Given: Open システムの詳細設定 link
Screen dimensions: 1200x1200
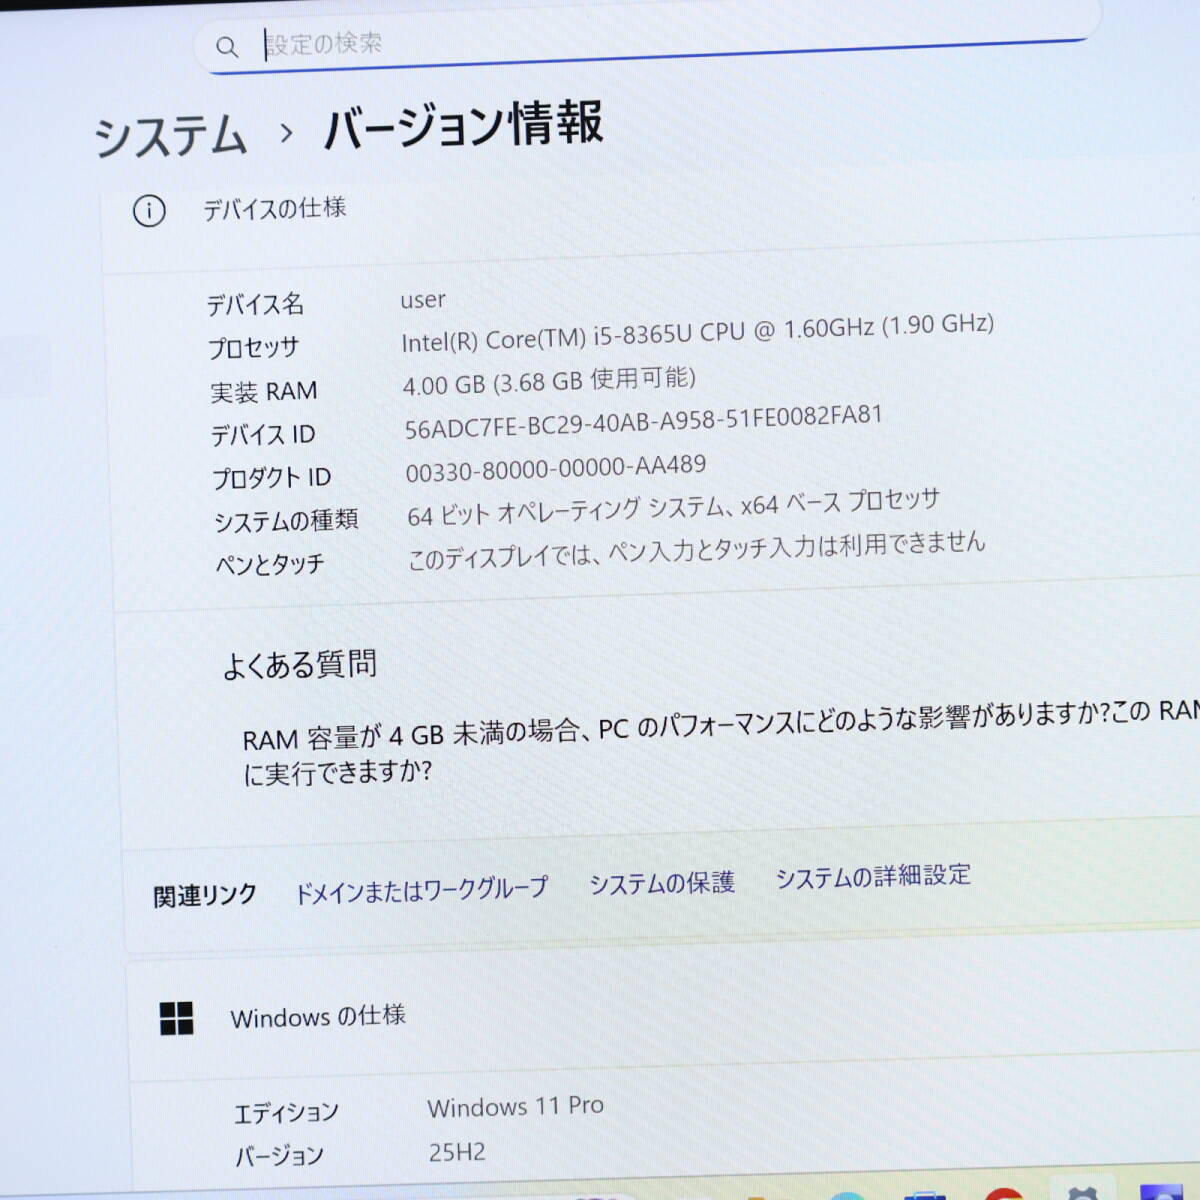Looking at the screenshot, I should click(x=873, y=877).
